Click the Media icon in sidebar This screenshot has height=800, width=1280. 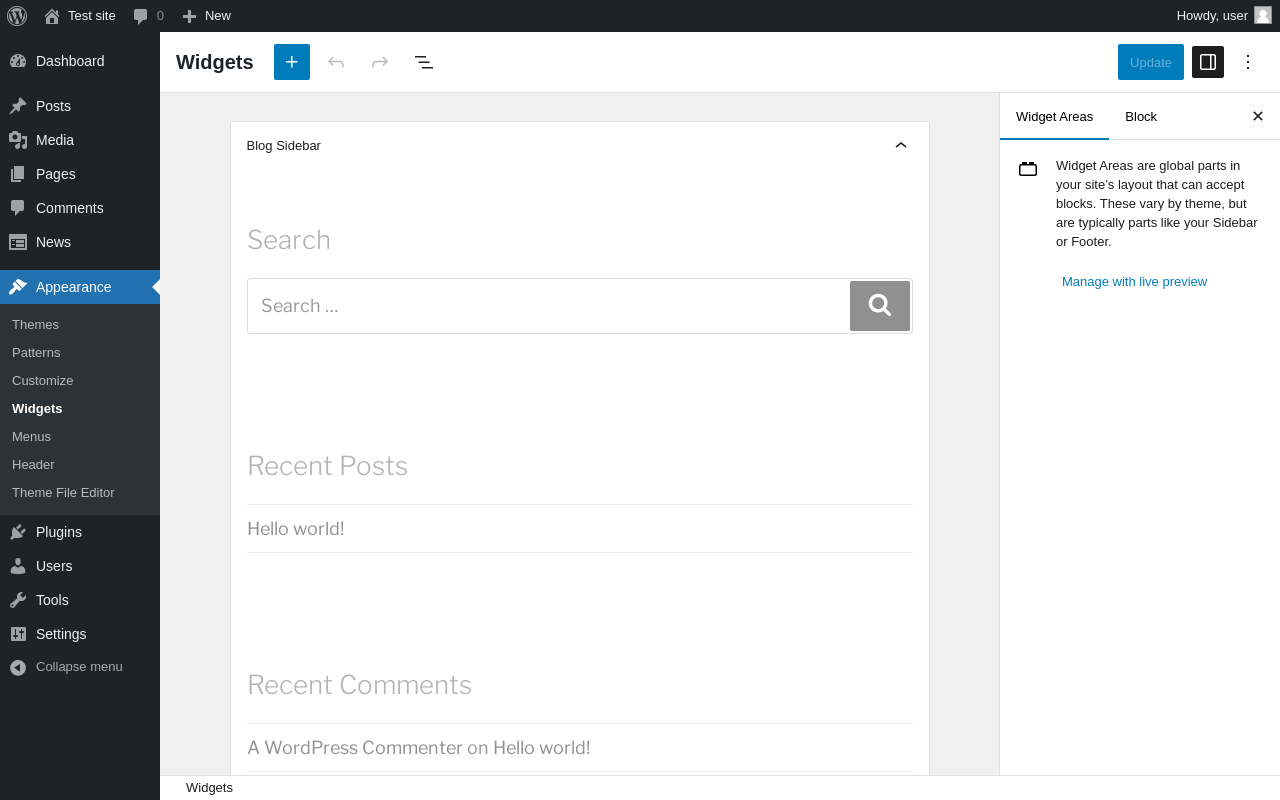[x=18, y=140]
